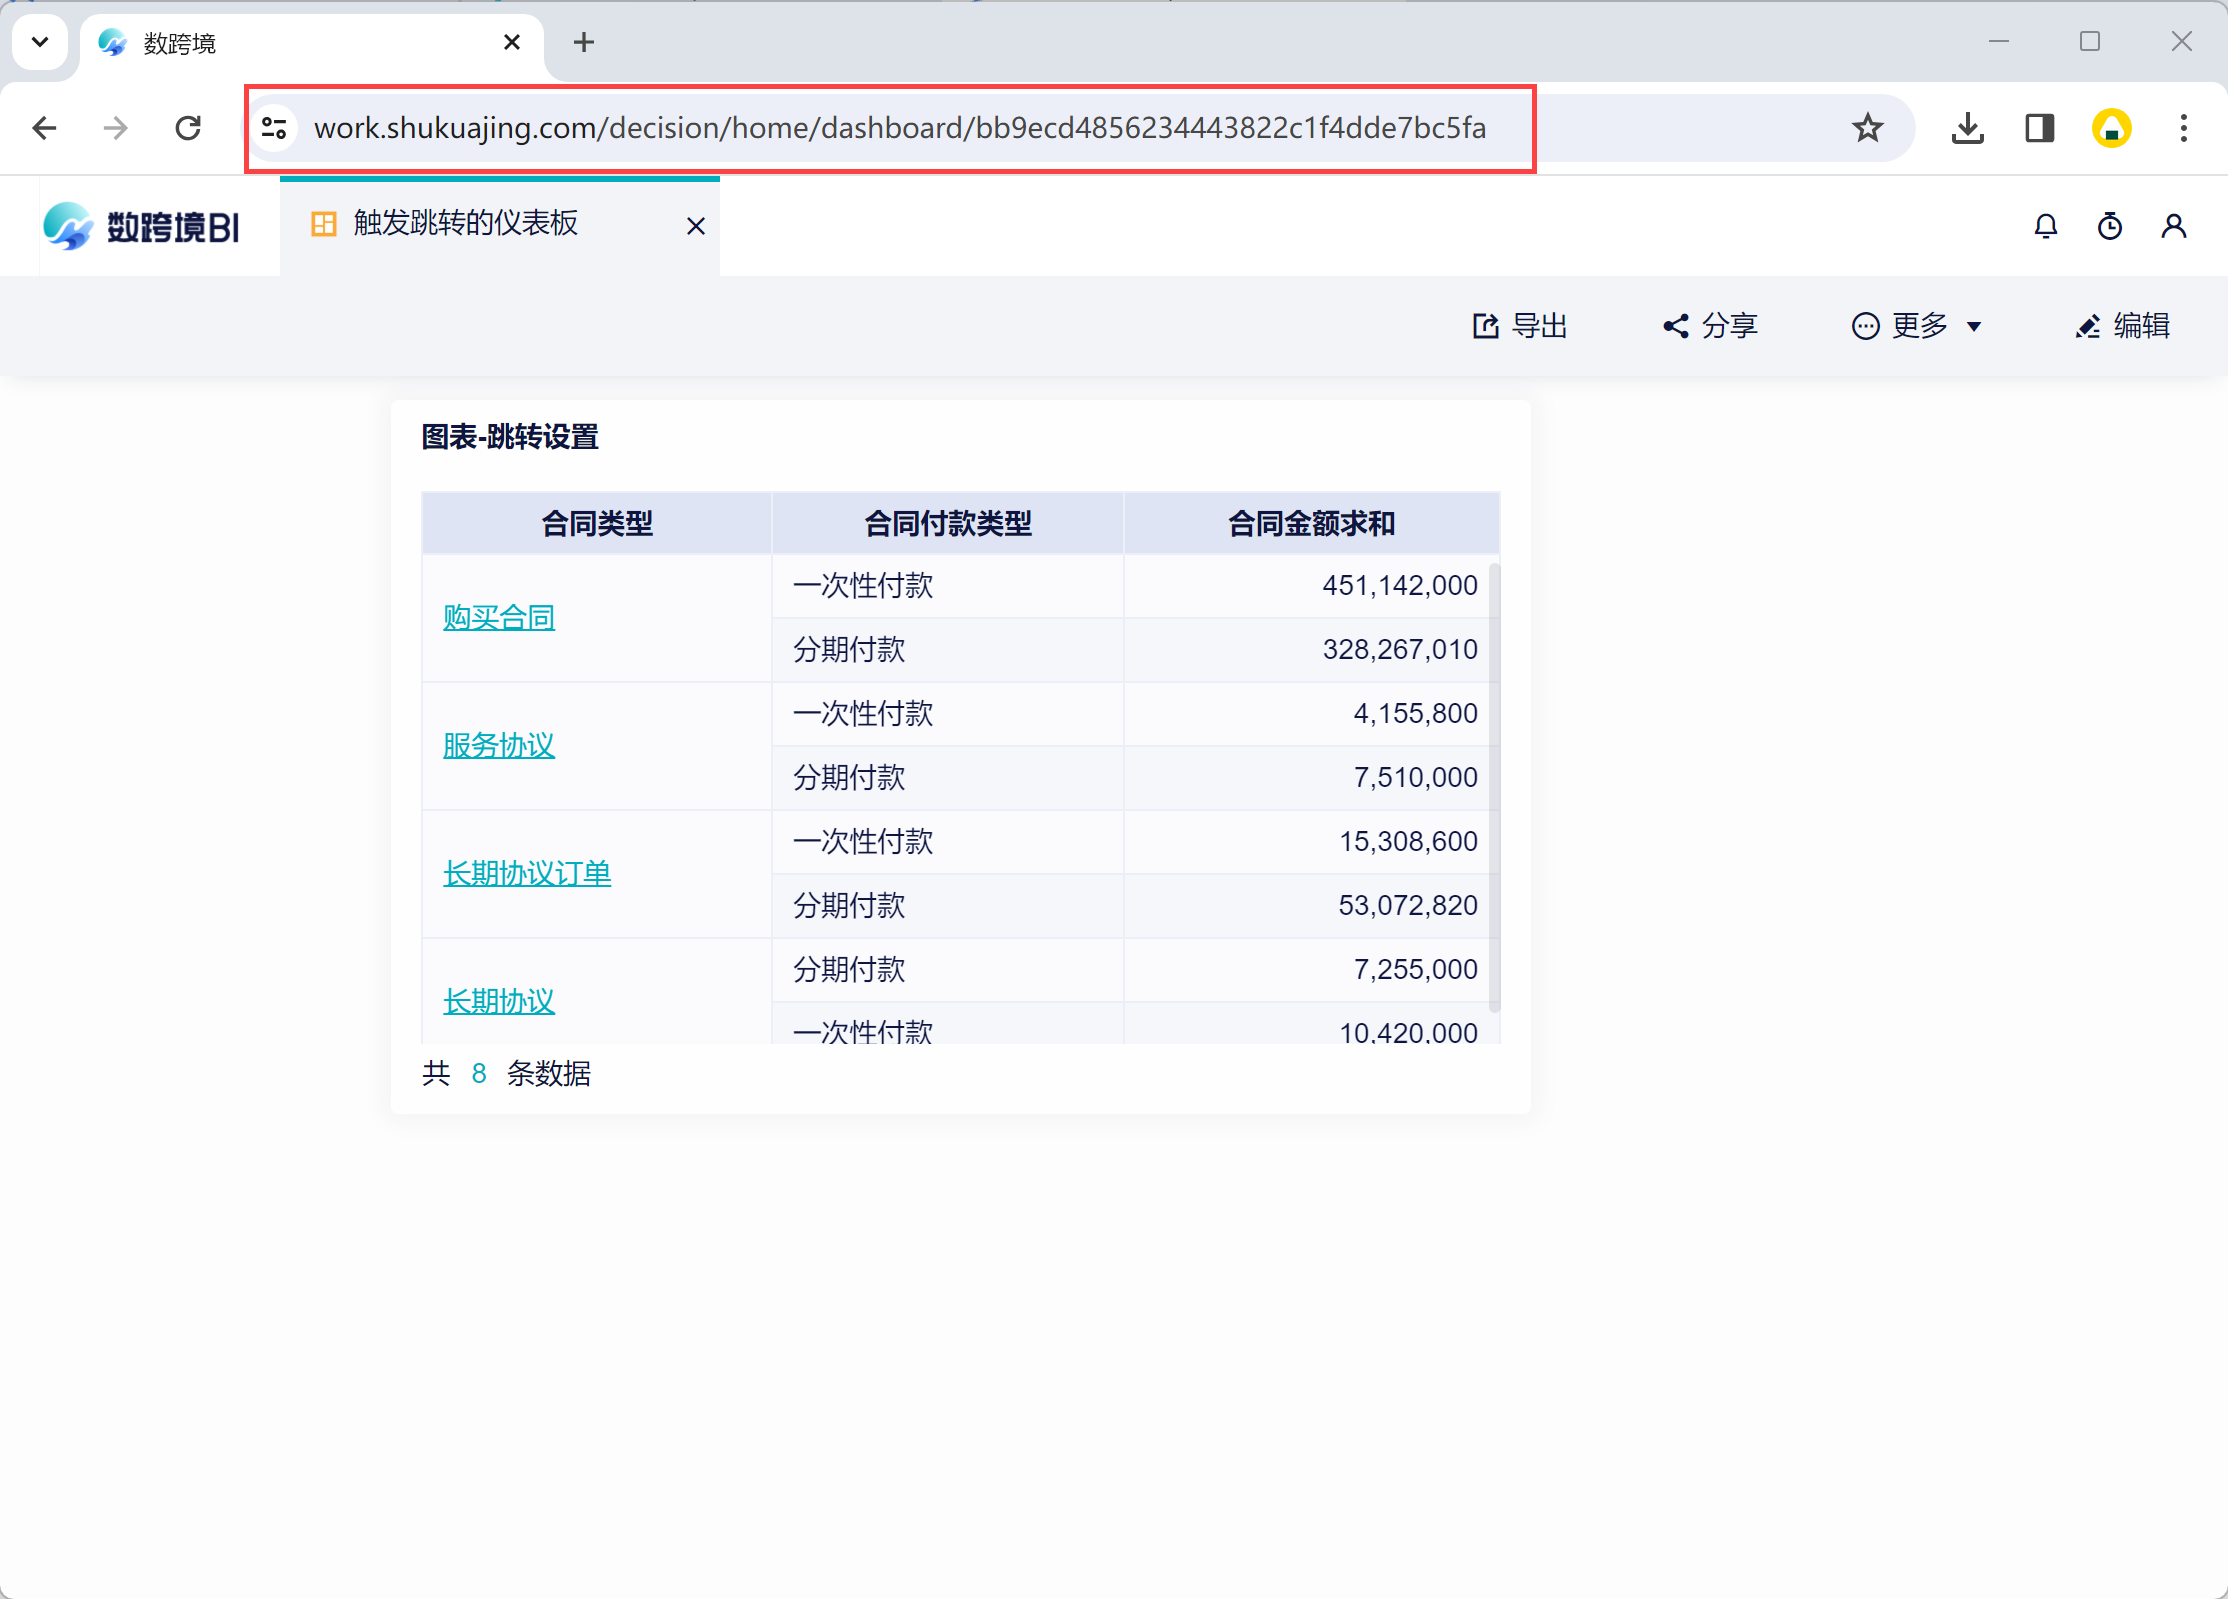
Task: Close the 触发跳转的仪表板 tab
Action: [696, 227]
